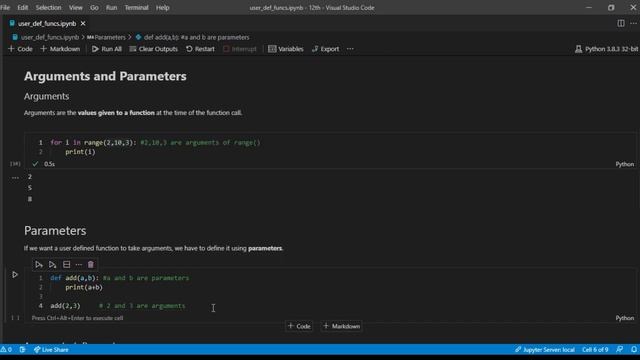Click the Arguments and Parameters heading

tap(105, 76)
